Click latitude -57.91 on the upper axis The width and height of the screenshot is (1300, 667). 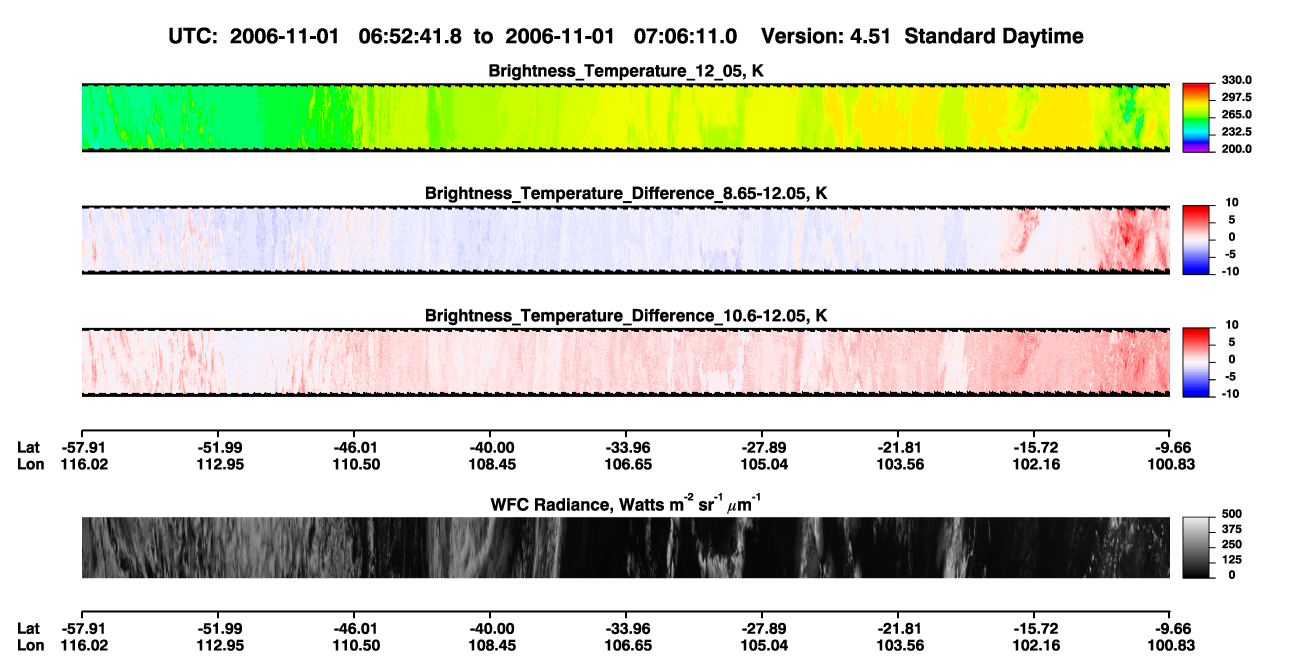click(x=82, y=448)
